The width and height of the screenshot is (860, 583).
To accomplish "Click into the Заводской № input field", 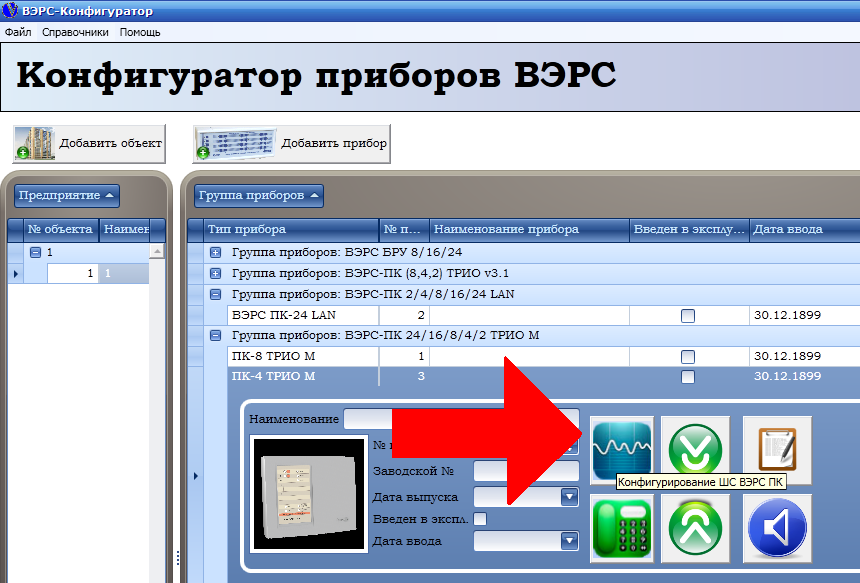I will [x=525, y=471].
